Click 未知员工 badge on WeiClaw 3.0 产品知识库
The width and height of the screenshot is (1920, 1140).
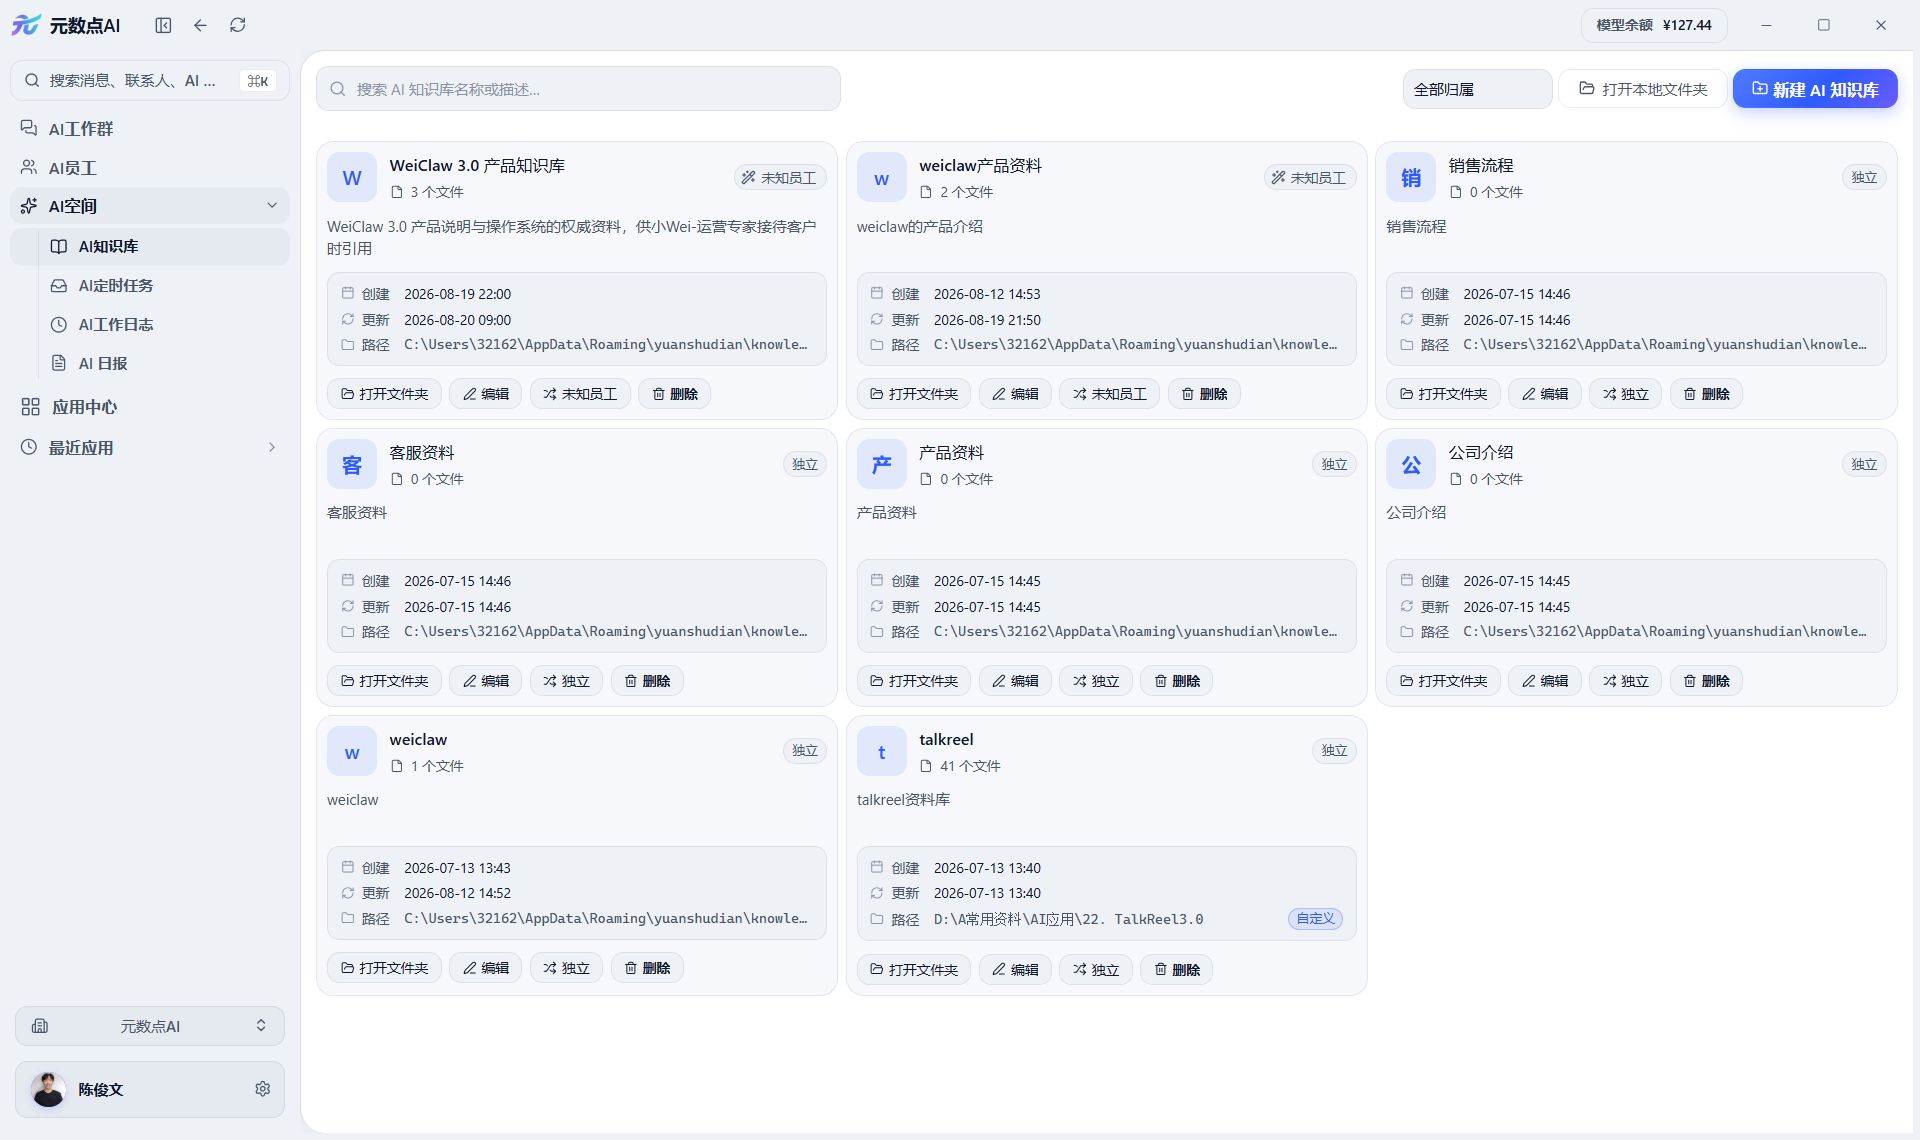(x=779, y=177)
